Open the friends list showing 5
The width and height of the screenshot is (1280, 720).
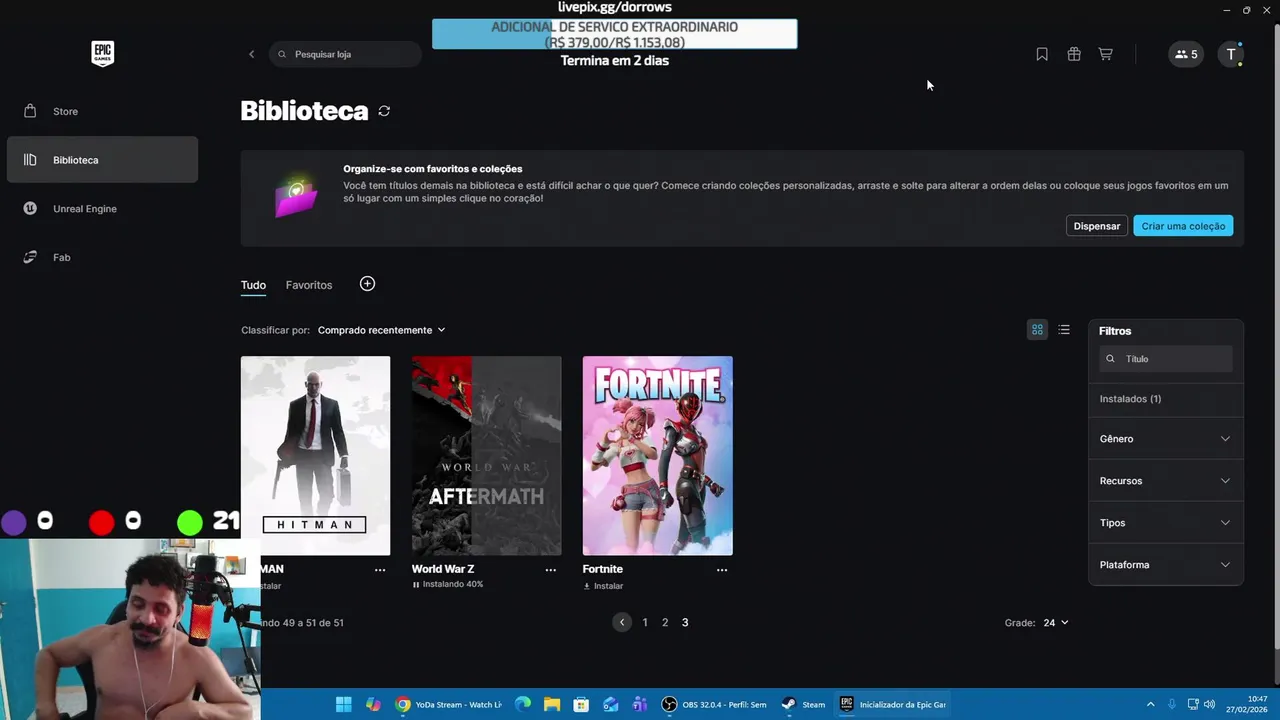click(1186, 54)
